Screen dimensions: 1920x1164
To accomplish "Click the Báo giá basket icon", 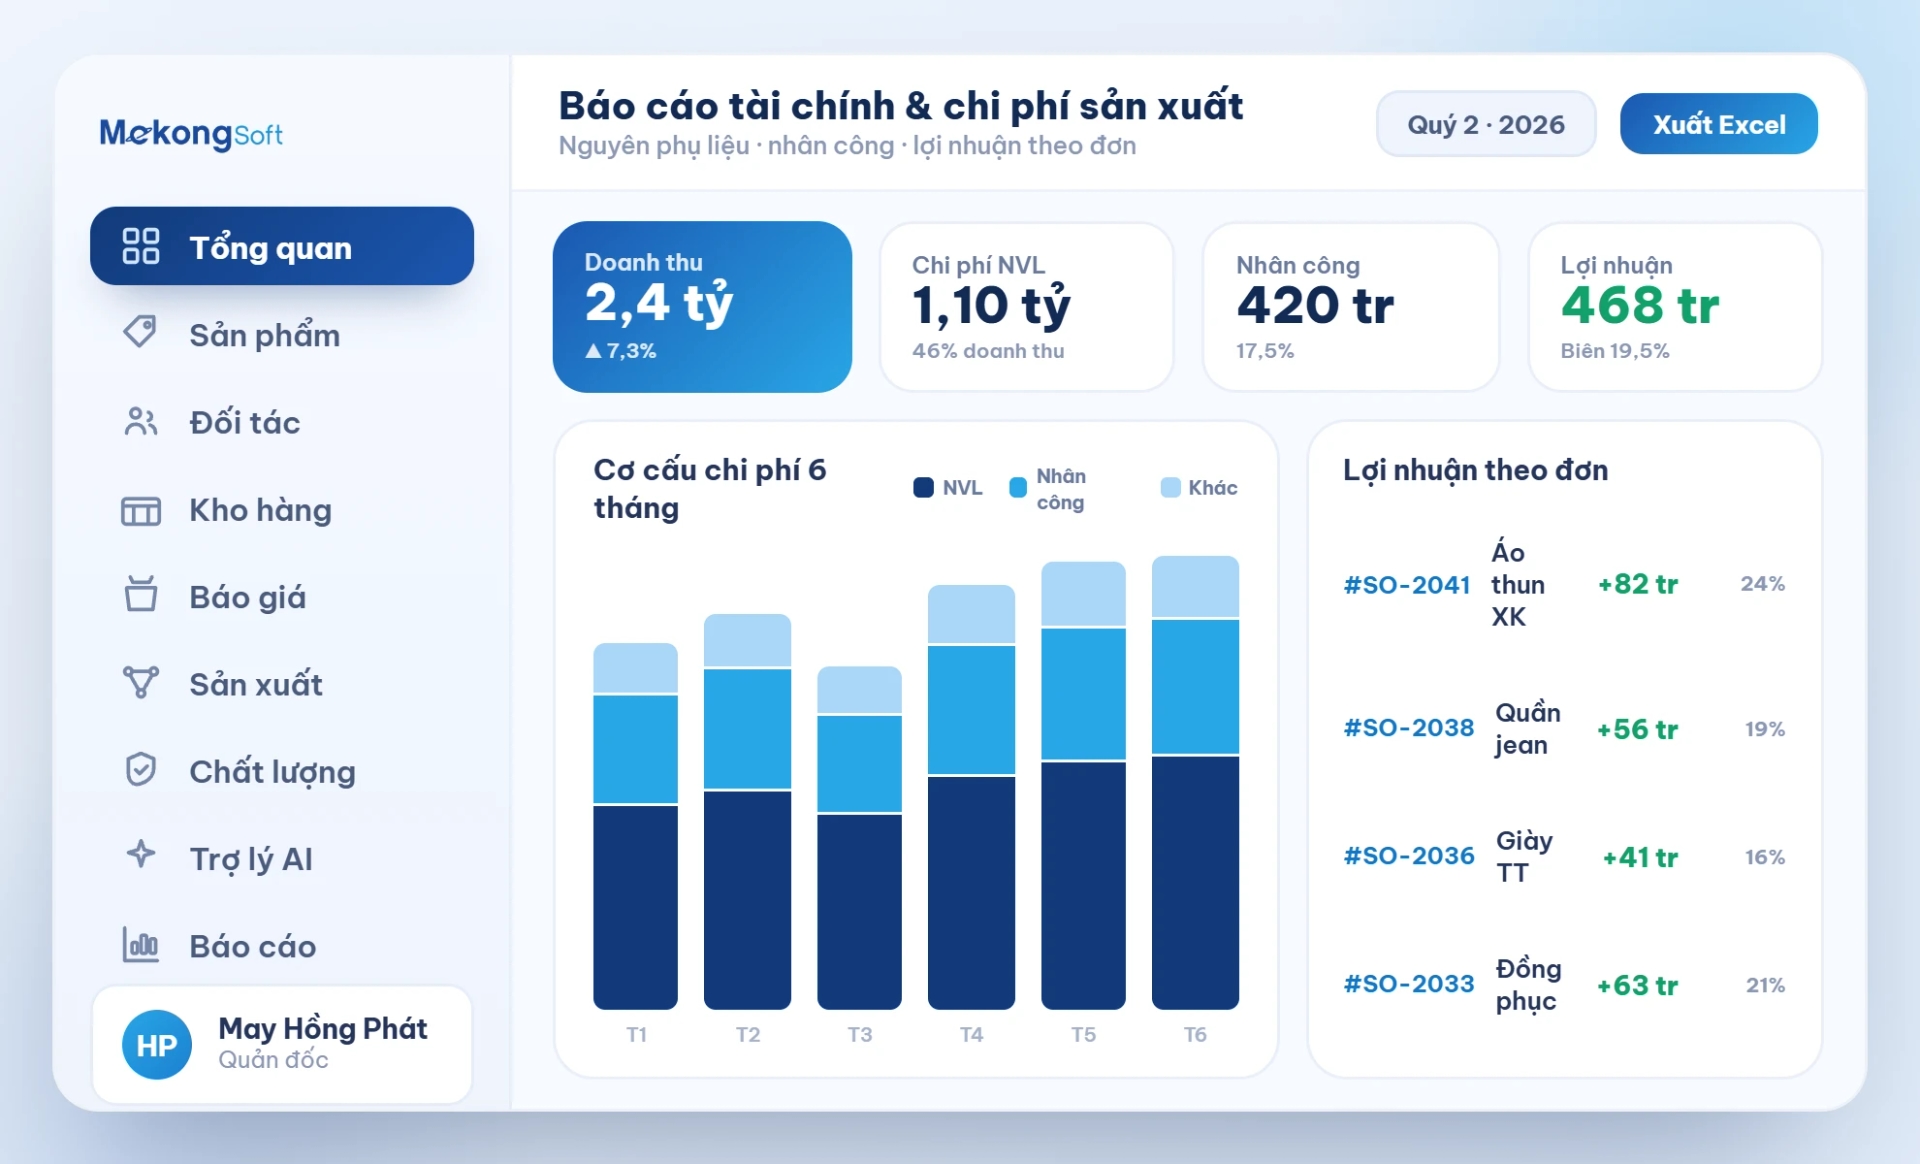I will point(141,594).
